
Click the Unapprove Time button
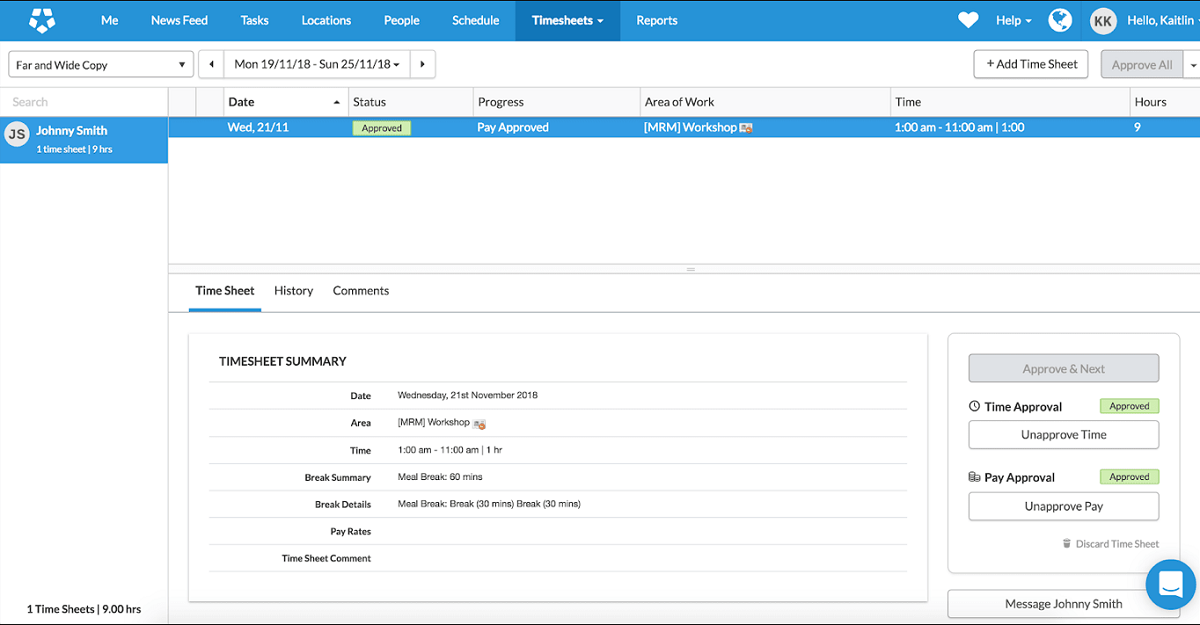click(x=1063, y=435)
